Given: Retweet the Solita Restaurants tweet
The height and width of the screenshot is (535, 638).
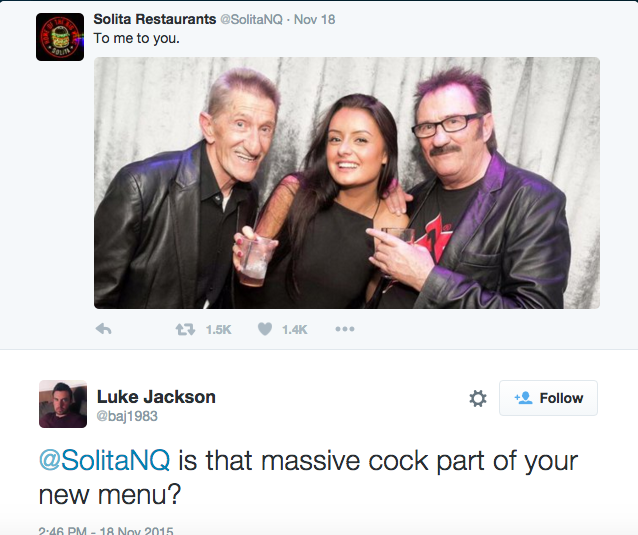Looking at the screenshot, I should (185, 329).
